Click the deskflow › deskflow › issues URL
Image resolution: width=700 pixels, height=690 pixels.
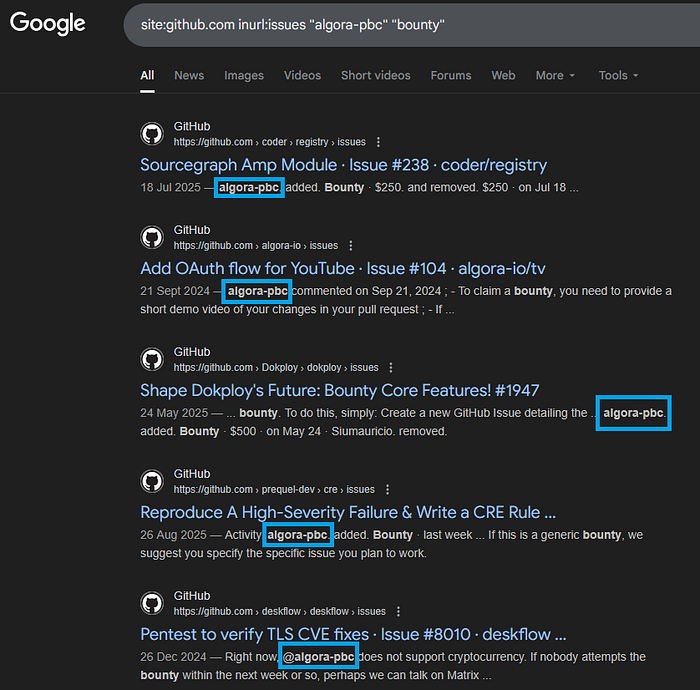(x=279, y=611)
